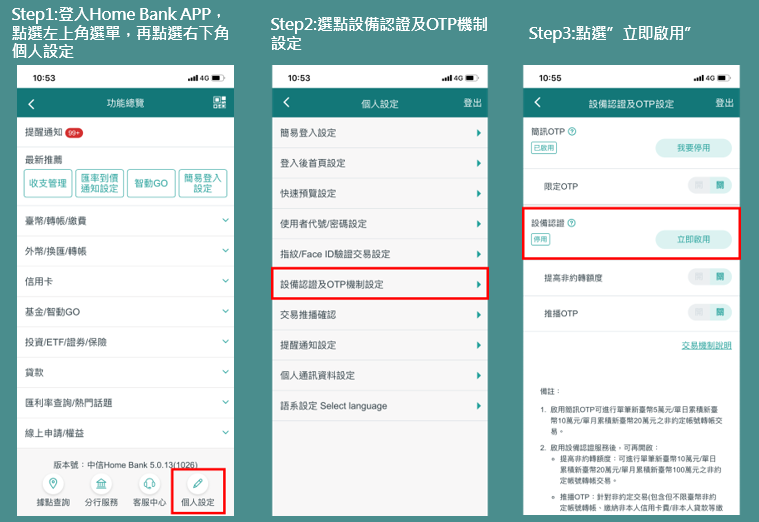
Task: Expand 線上申請/權益 section
Action: (125, 433)
